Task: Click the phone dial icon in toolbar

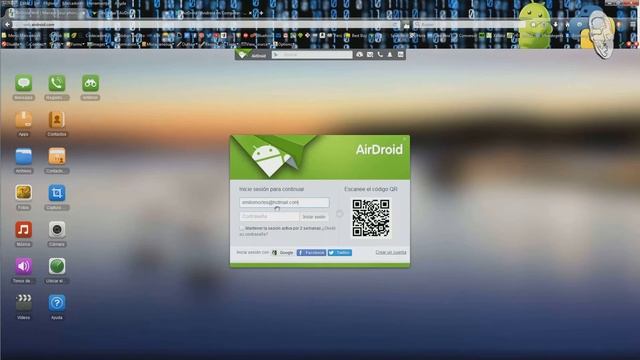Action: coord(380,55)
